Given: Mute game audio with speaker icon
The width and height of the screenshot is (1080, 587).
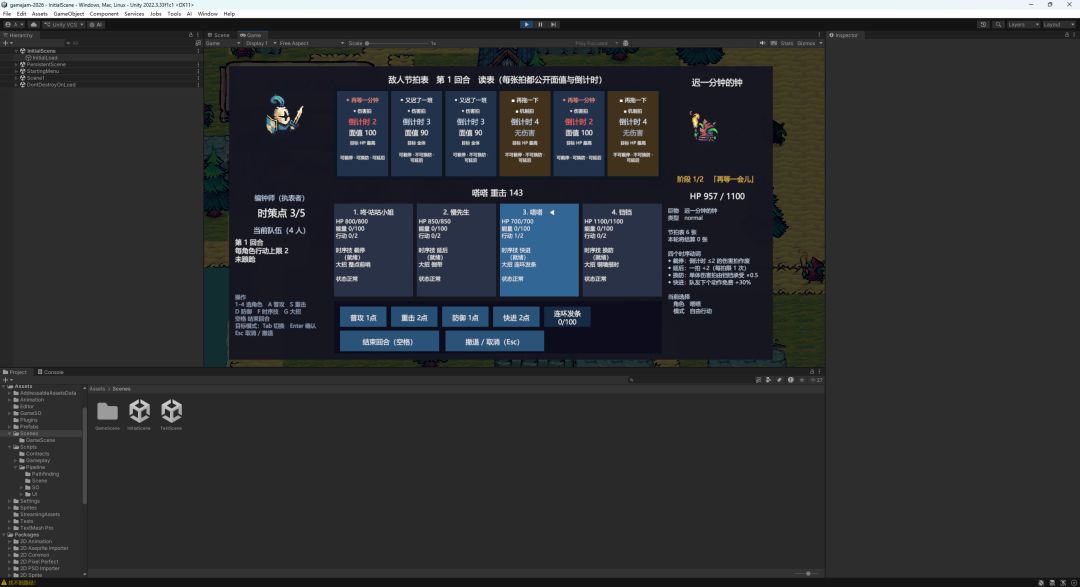Looking at the screenshot, I should pyautogui.click(x=762, y=43).
